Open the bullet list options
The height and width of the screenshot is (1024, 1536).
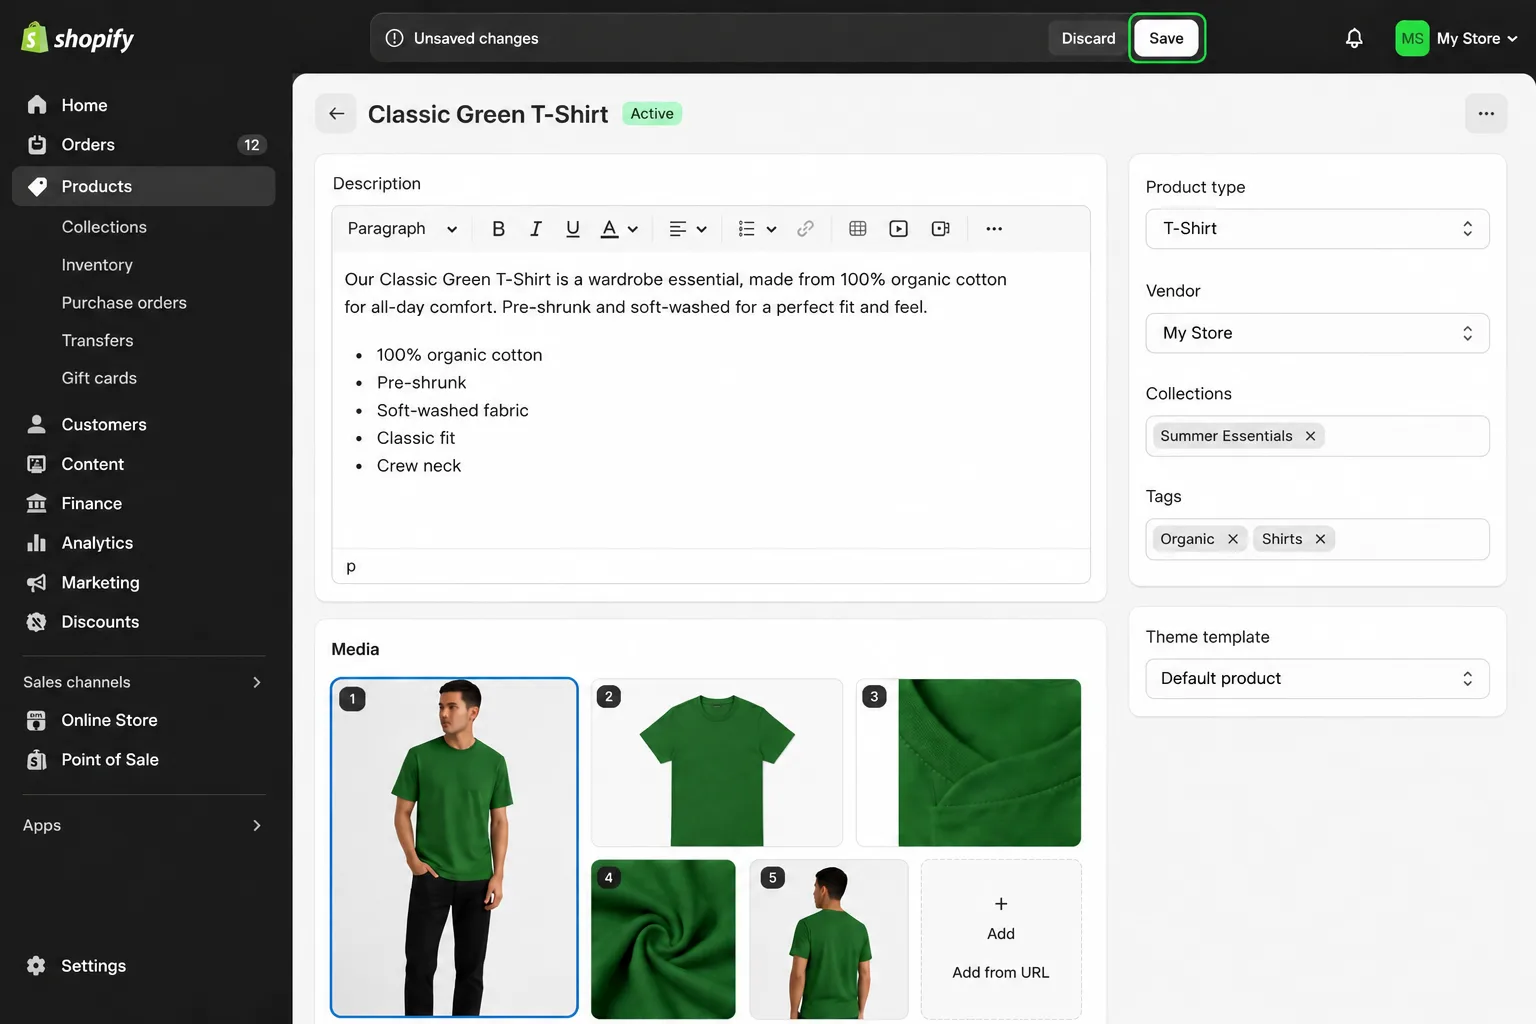coord(757,229)
